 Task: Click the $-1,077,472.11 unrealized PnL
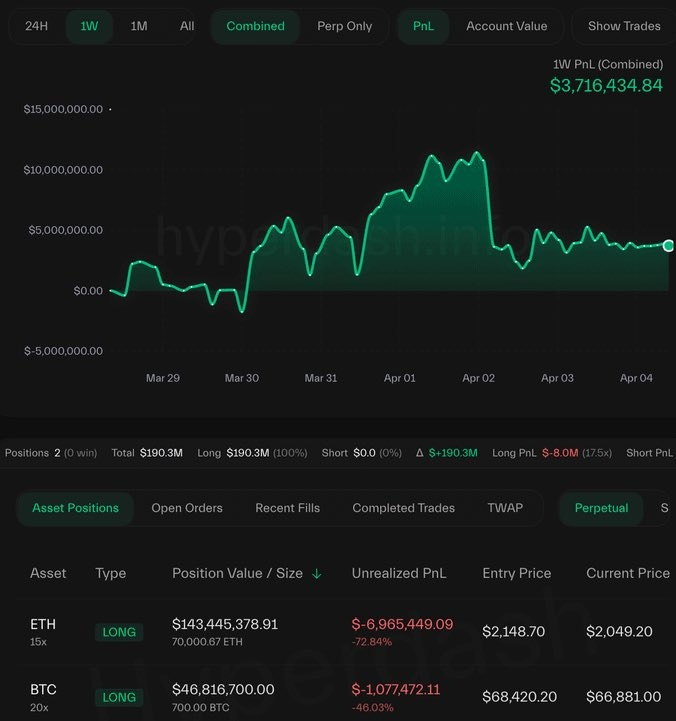pyautogui.click(x=396, y=689)
